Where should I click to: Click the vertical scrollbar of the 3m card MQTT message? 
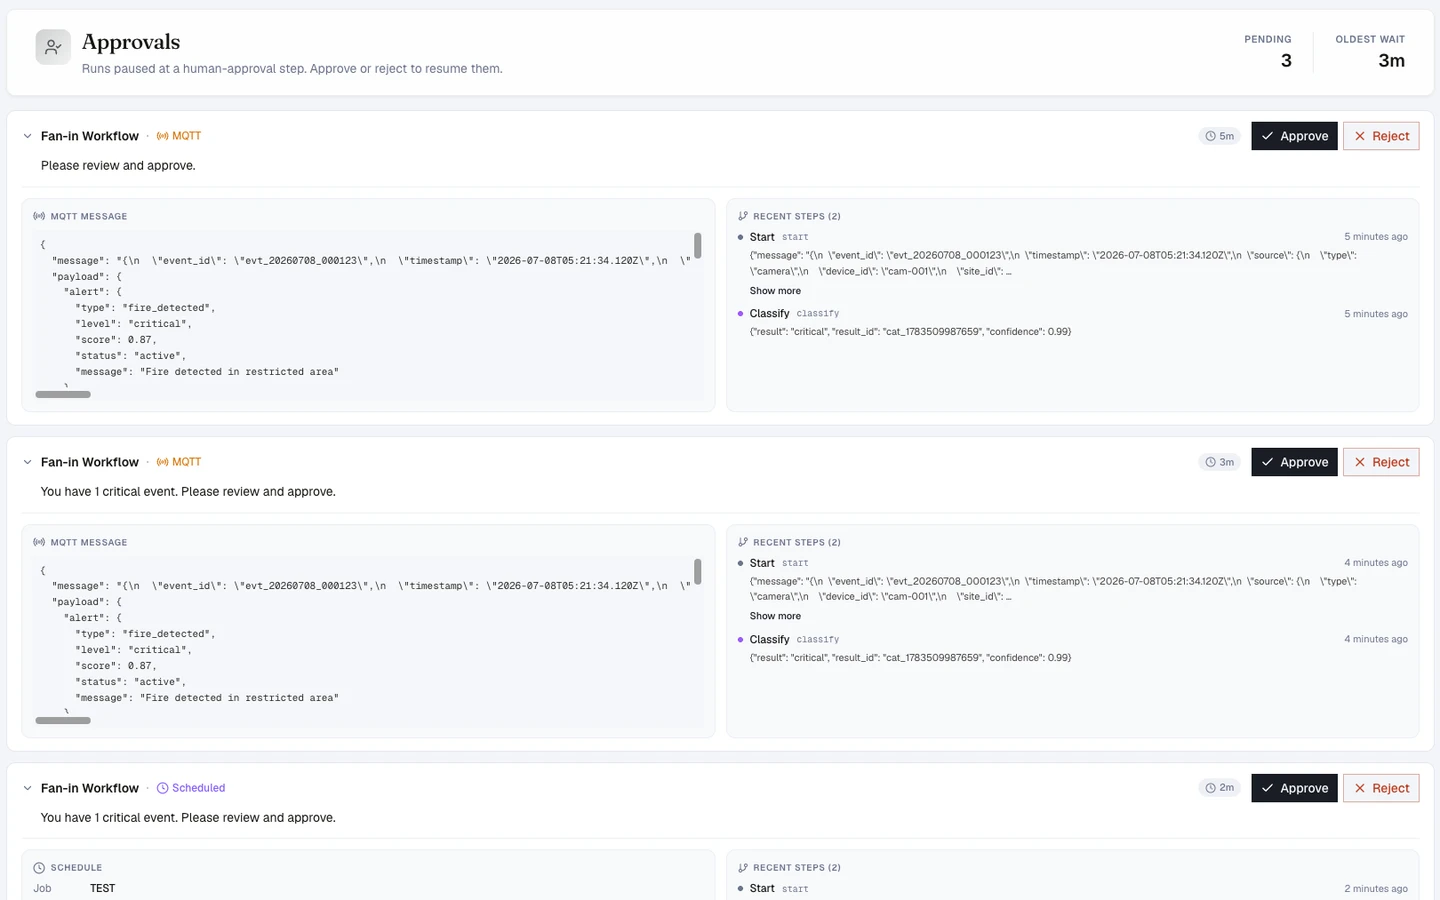pos(698,571)
